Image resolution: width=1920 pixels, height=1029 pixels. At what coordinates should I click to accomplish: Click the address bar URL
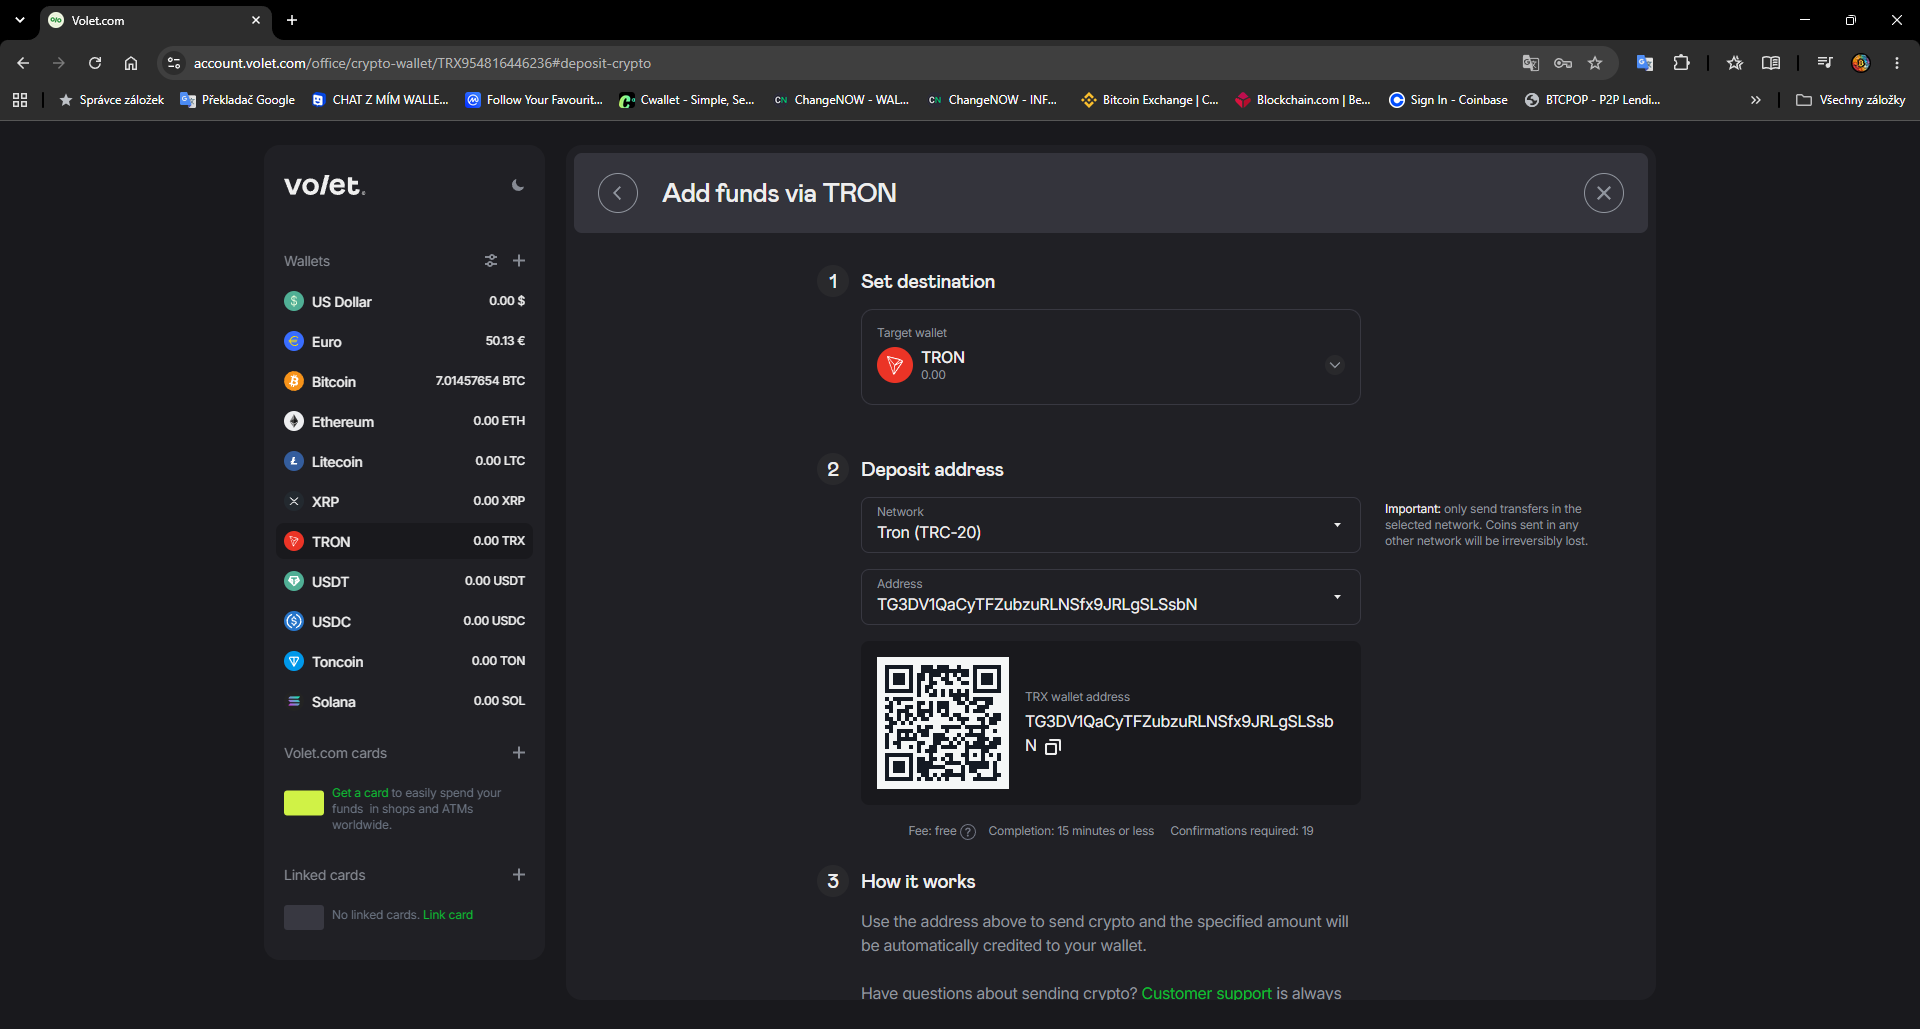(x=422, y=63)
